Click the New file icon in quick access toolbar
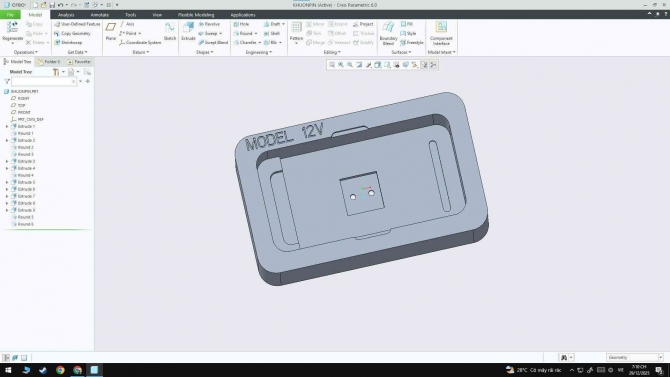The height and width of the screenshot is (377, 670). pyautogui.click(x=35, y=5)
